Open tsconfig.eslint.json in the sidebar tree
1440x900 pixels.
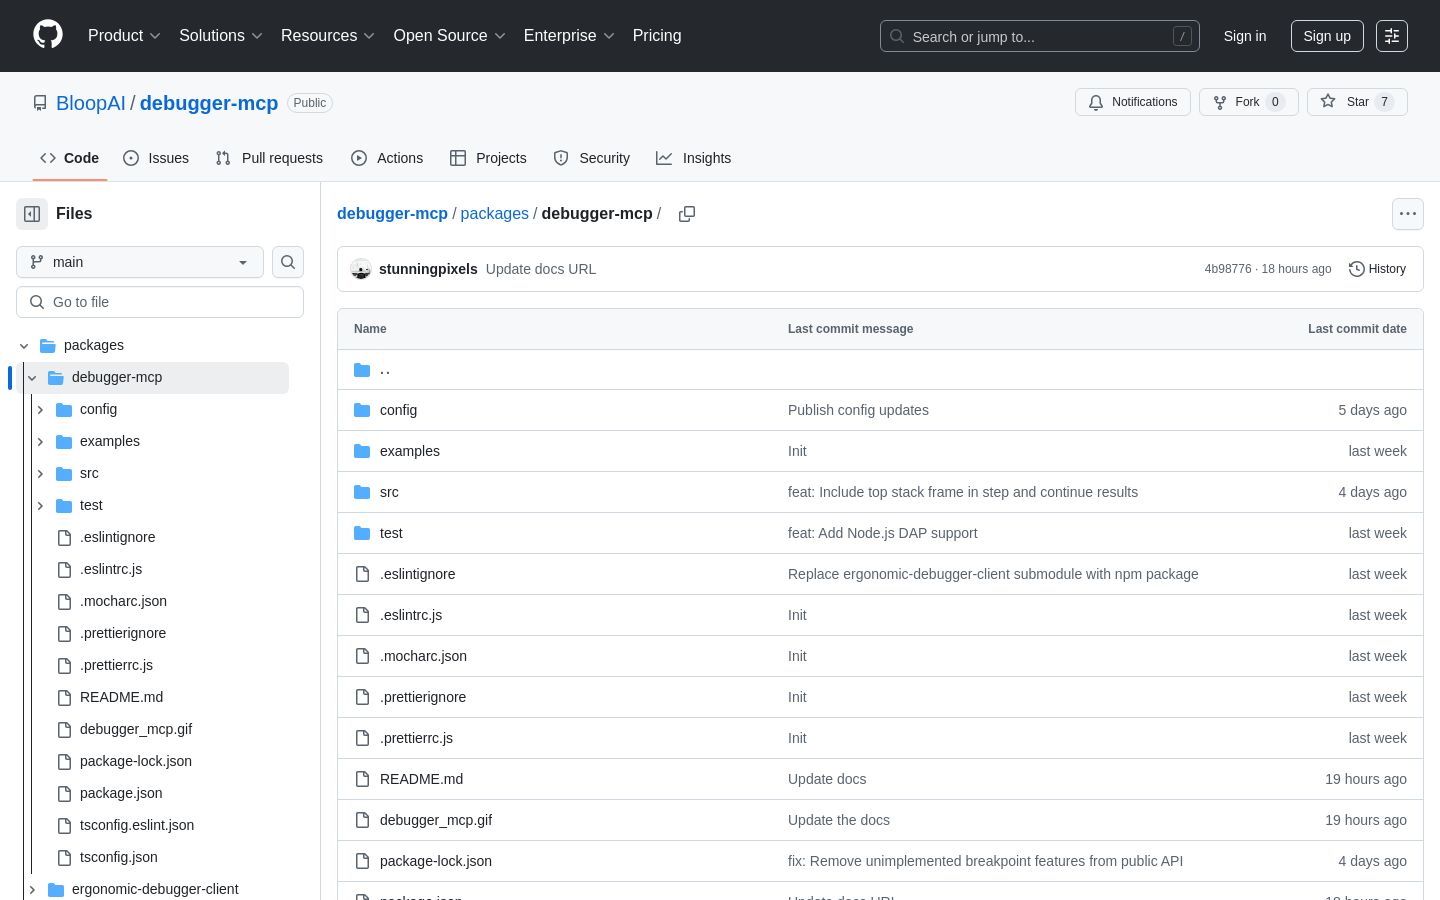click(x=137, y=825)
